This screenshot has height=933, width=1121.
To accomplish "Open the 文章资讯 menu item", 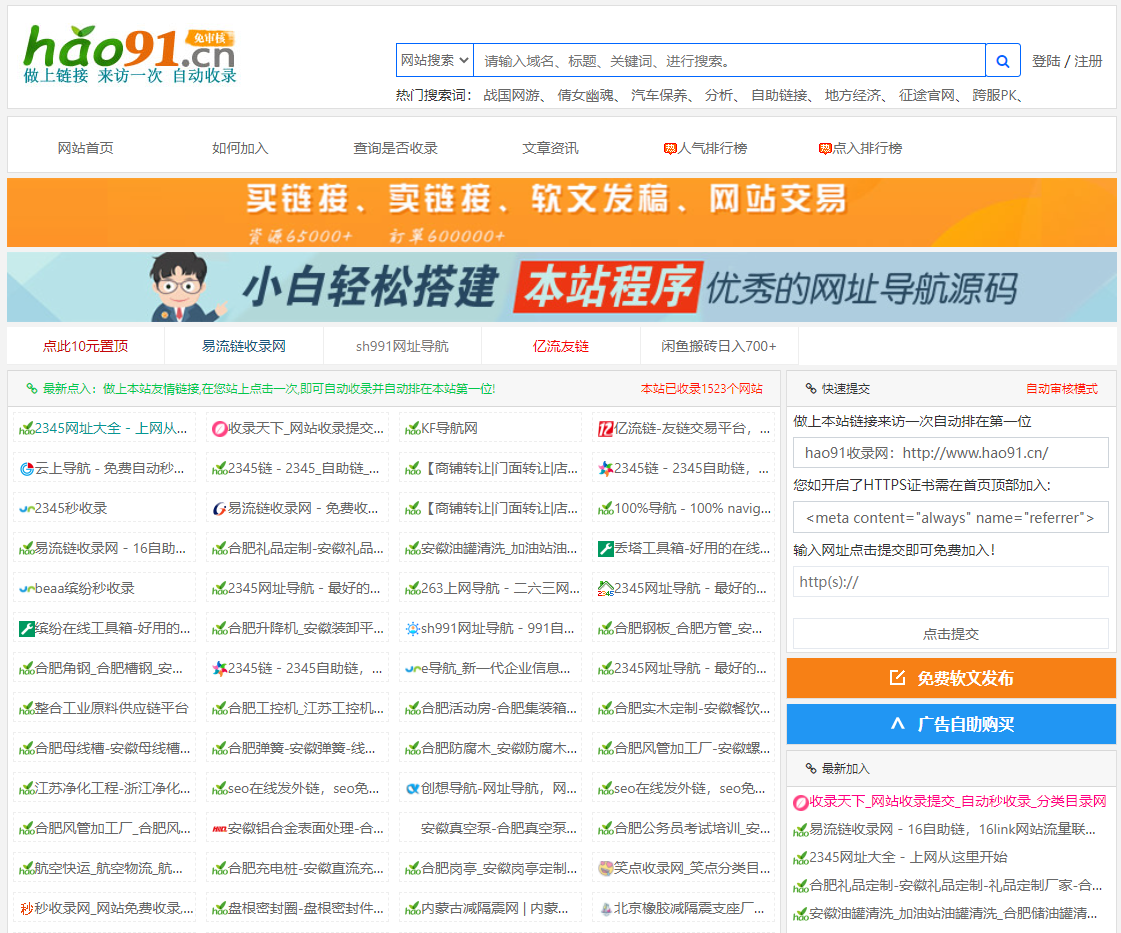I will (x=553, y=146).
